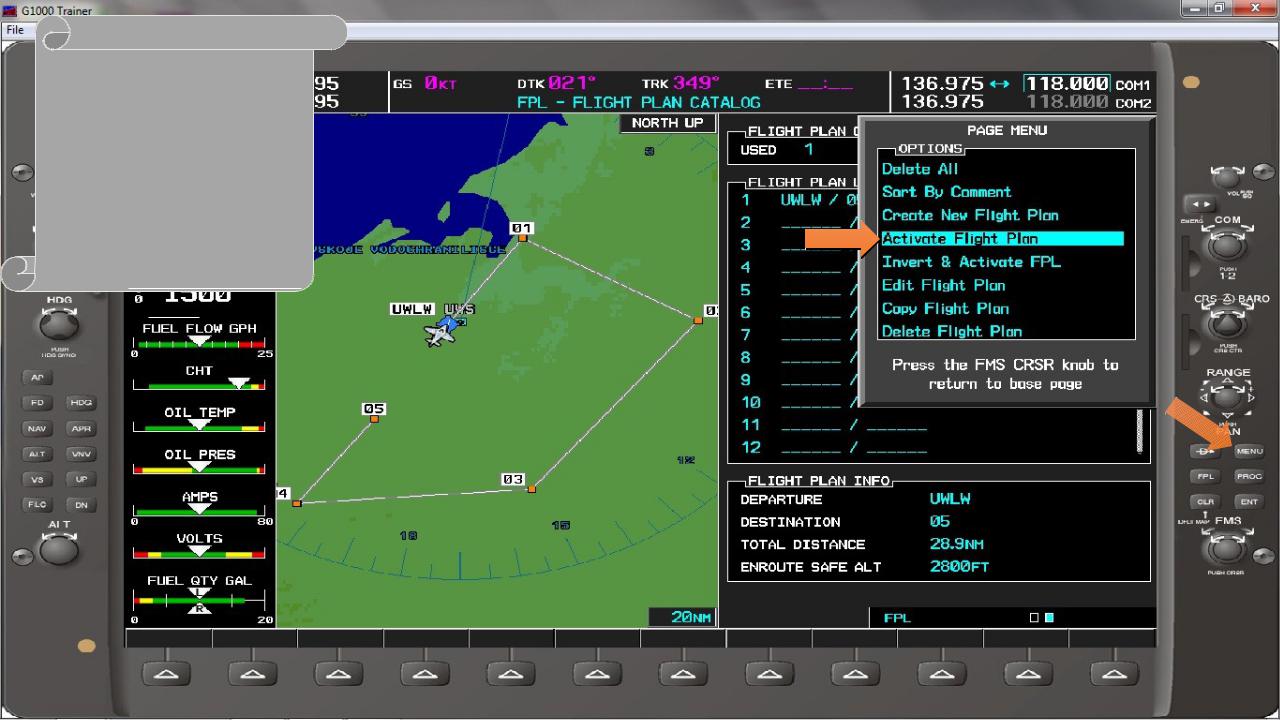Select Sort By Comment option
Viewport: 1280px width, 720px height.
point(946,192)
